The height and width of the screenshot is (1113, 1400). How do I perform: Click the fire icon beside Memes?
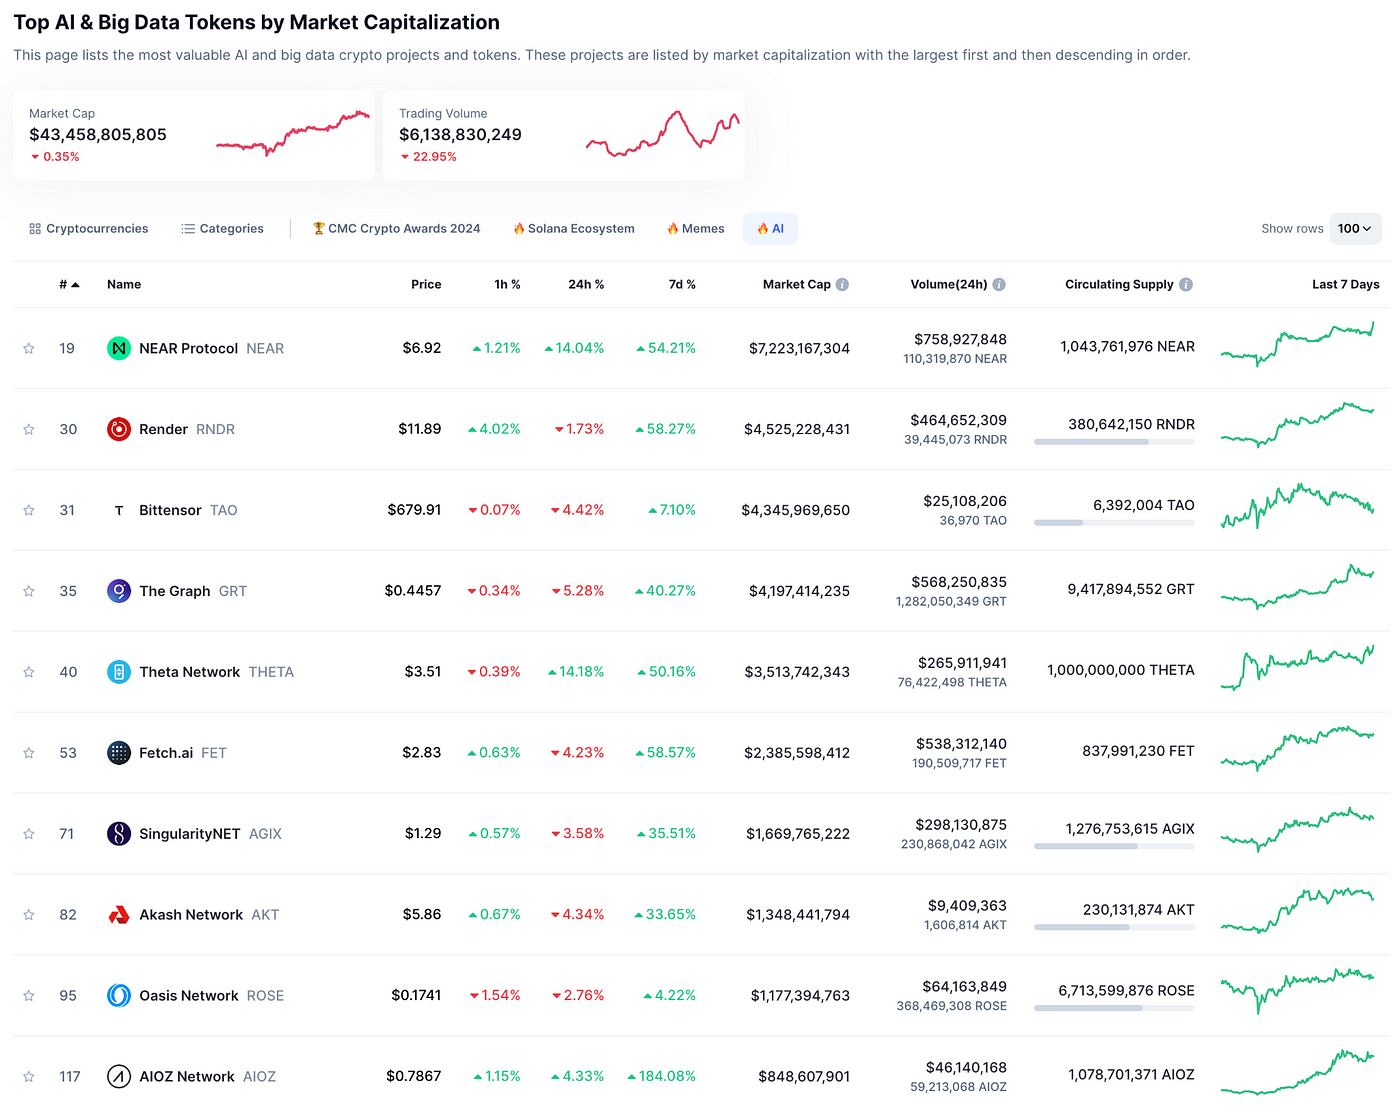(673, 229)
